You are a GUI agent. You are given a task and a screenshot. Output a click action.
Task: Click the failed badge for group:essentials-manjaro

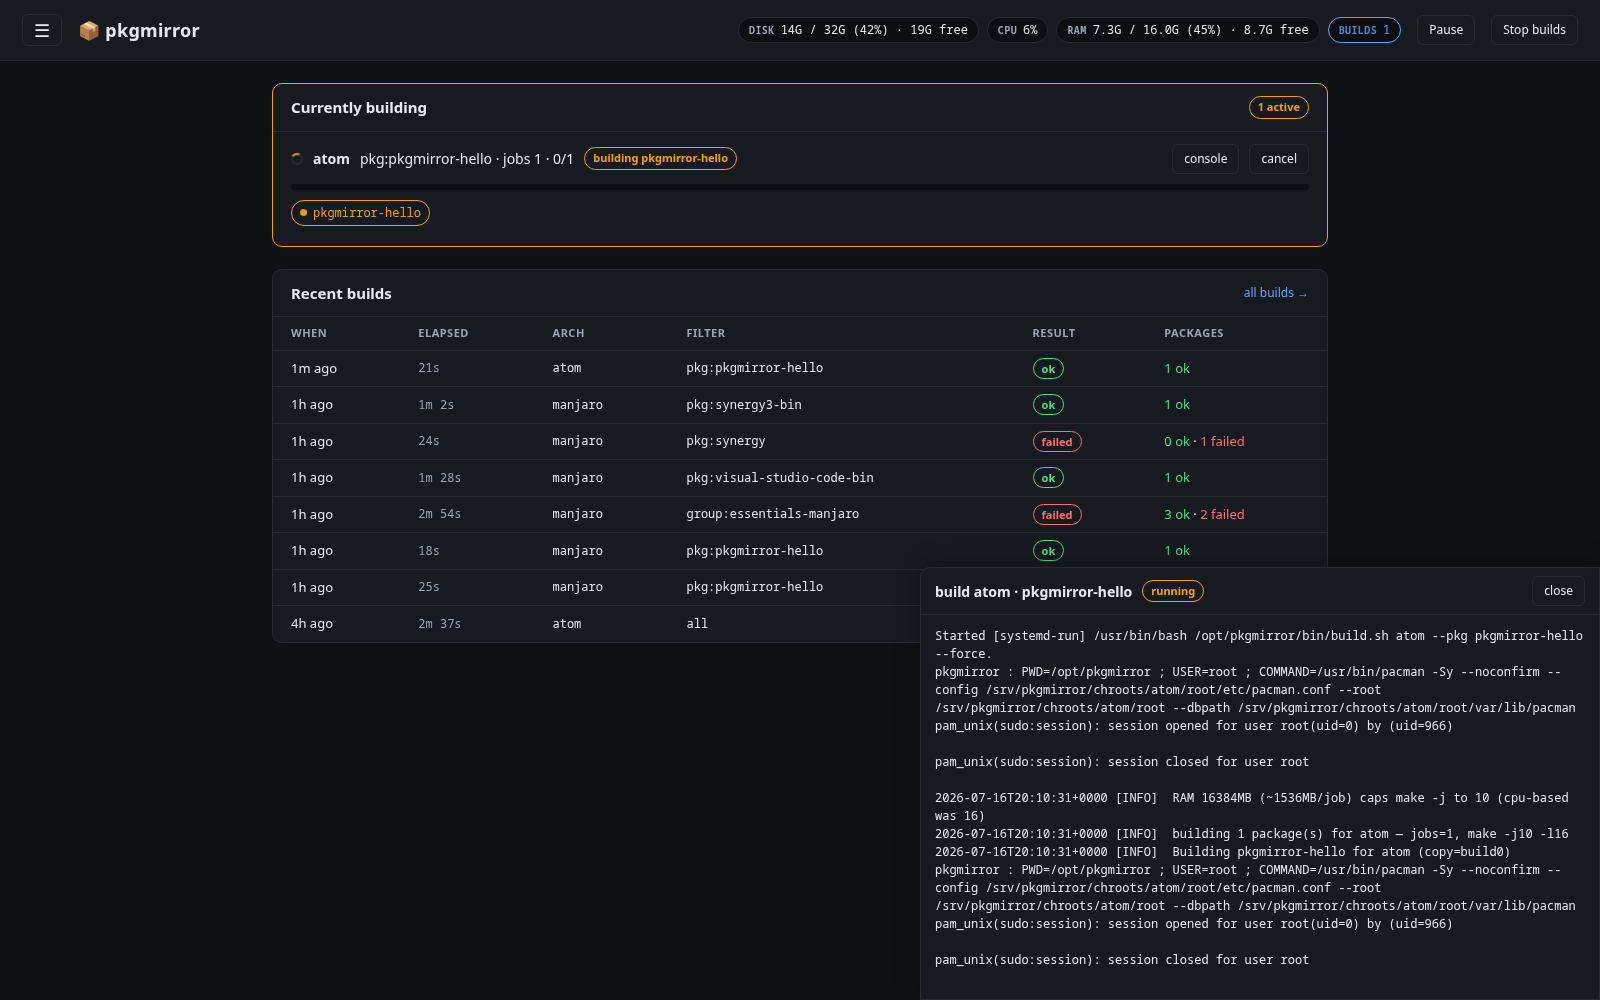[1057, 515]
